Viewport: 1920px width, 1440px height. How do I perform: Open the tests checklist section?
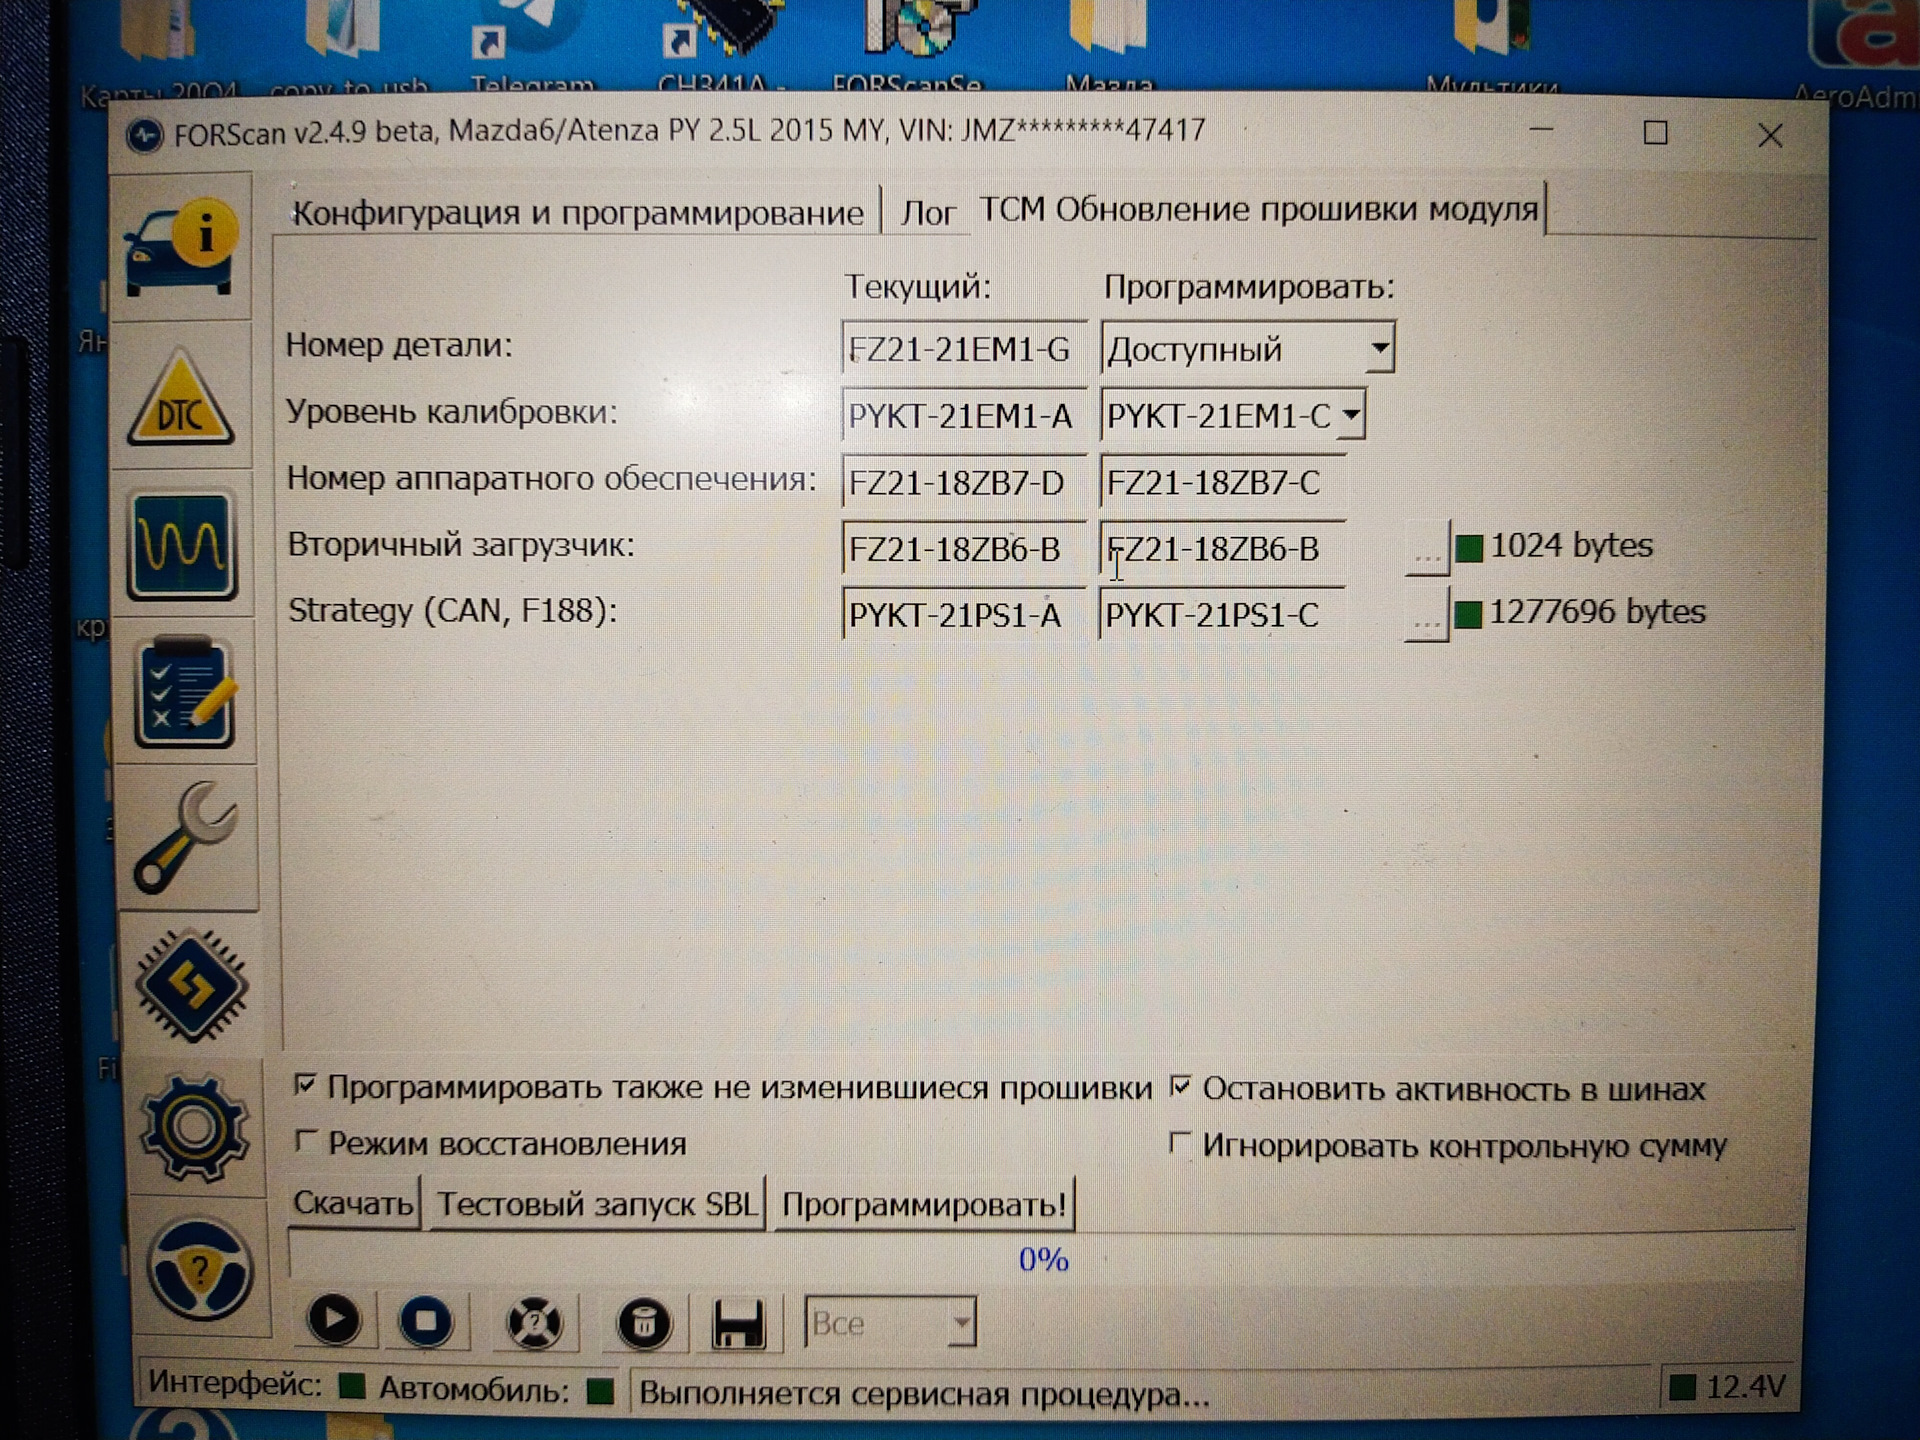coord(185,692)
